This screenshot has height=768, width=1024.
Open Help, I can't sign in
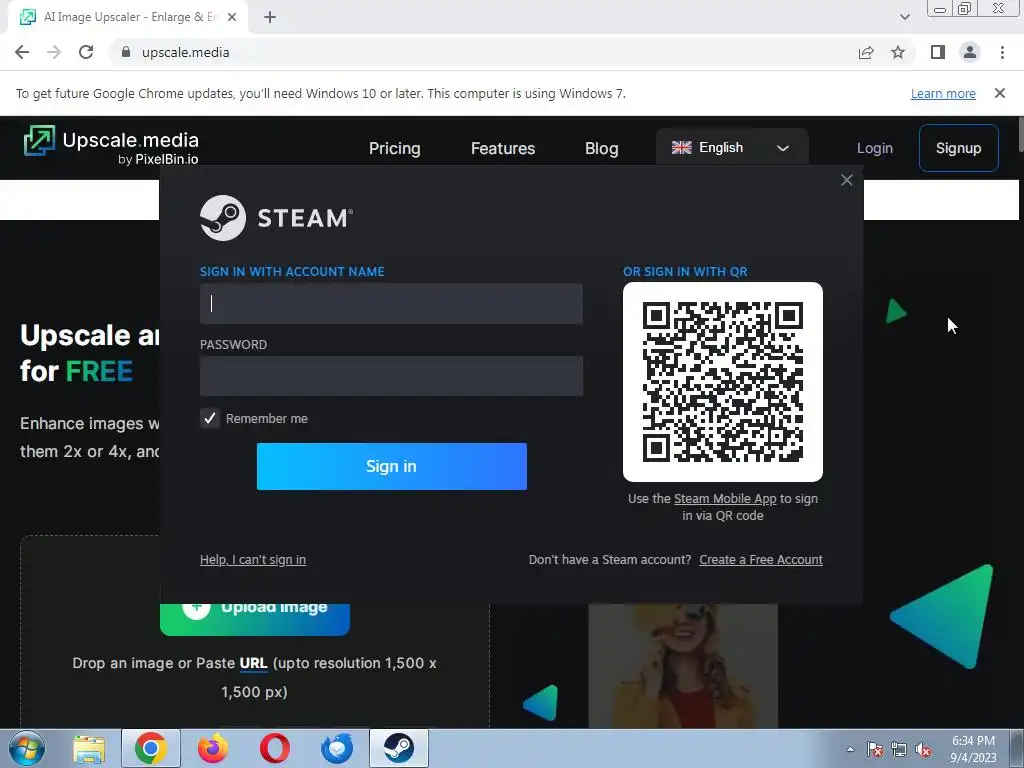click(253, 560)
